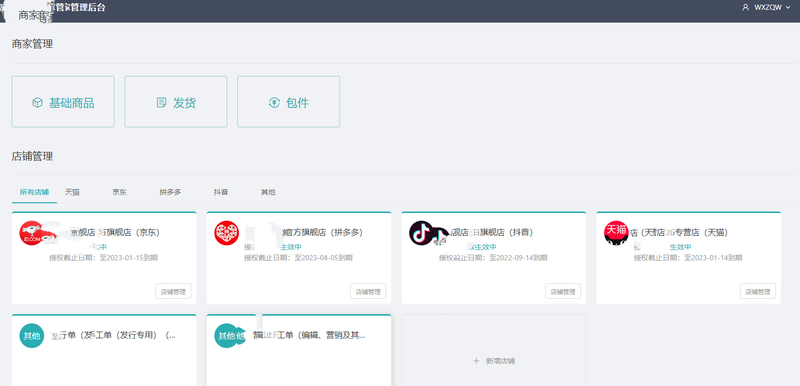Switch to the 抖音 tab

coord(221,192)
